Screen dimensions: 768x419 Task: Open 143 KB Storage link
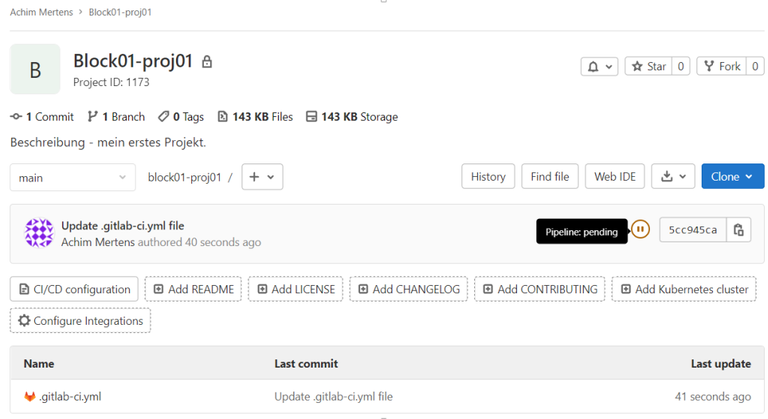point(352,117)
